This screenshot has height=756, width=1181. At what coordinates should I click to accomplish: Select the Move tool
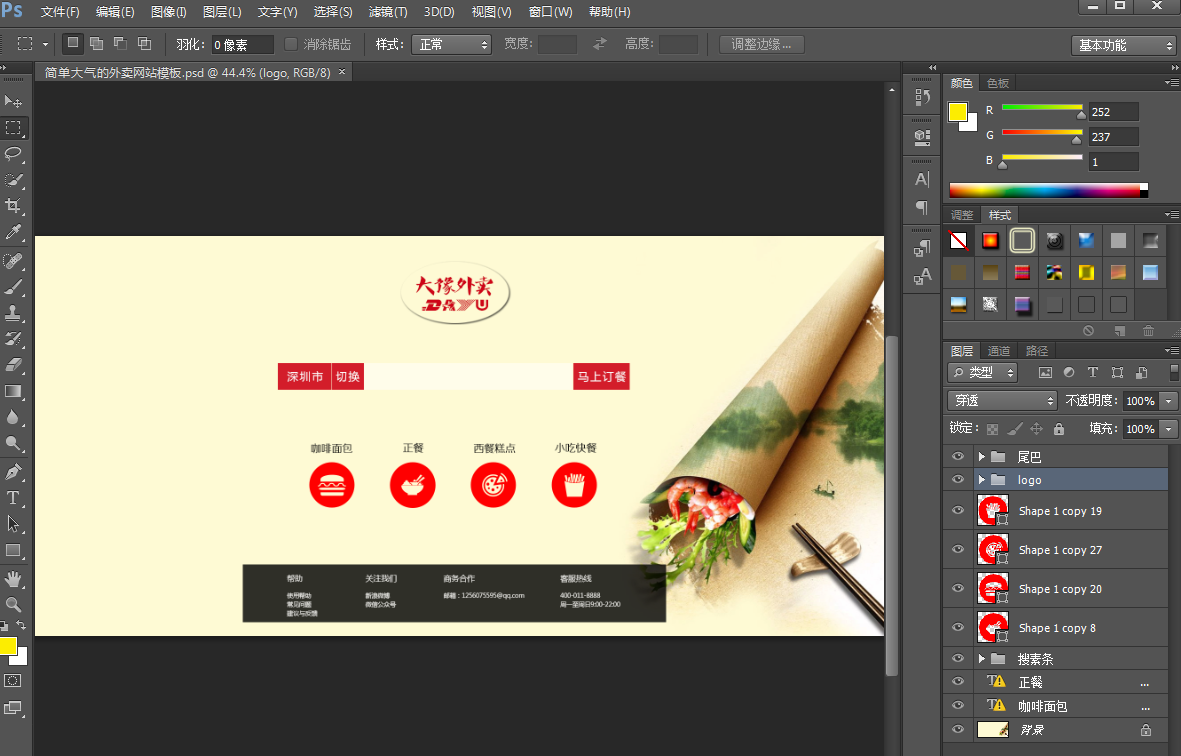coord(14,101)
